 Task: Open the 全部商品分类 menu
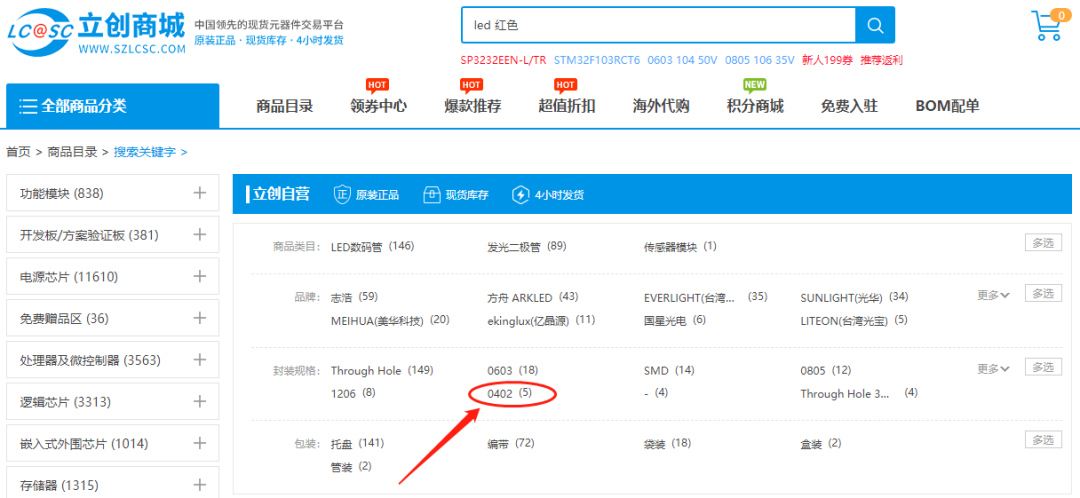coord(113,106)
